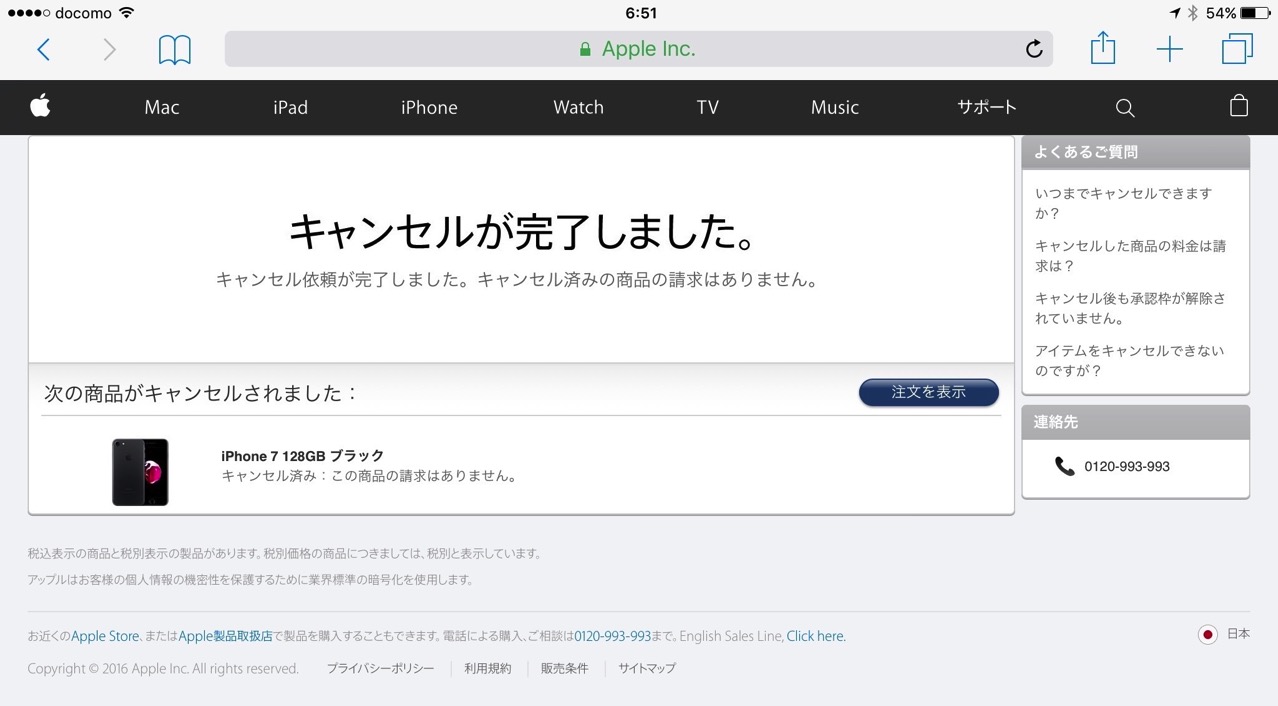1278x706 pixels.
Task: Open 利用規約 in the footer
Action: pyautogui.click(x=487, y=668)
